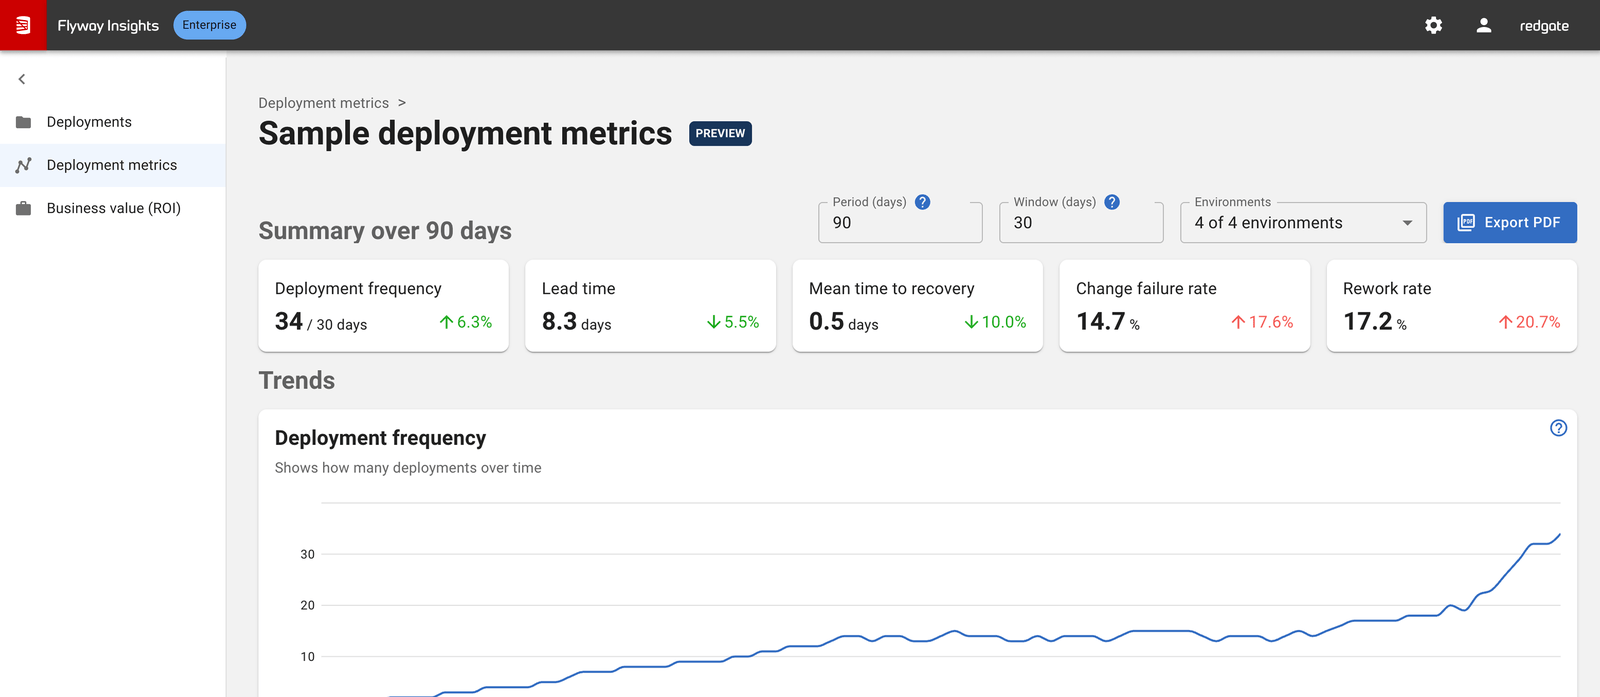Viewport: 1600px width, 697px height.
Task: Click the chart y-axis label 30
Action: click(x=307, y=554)
